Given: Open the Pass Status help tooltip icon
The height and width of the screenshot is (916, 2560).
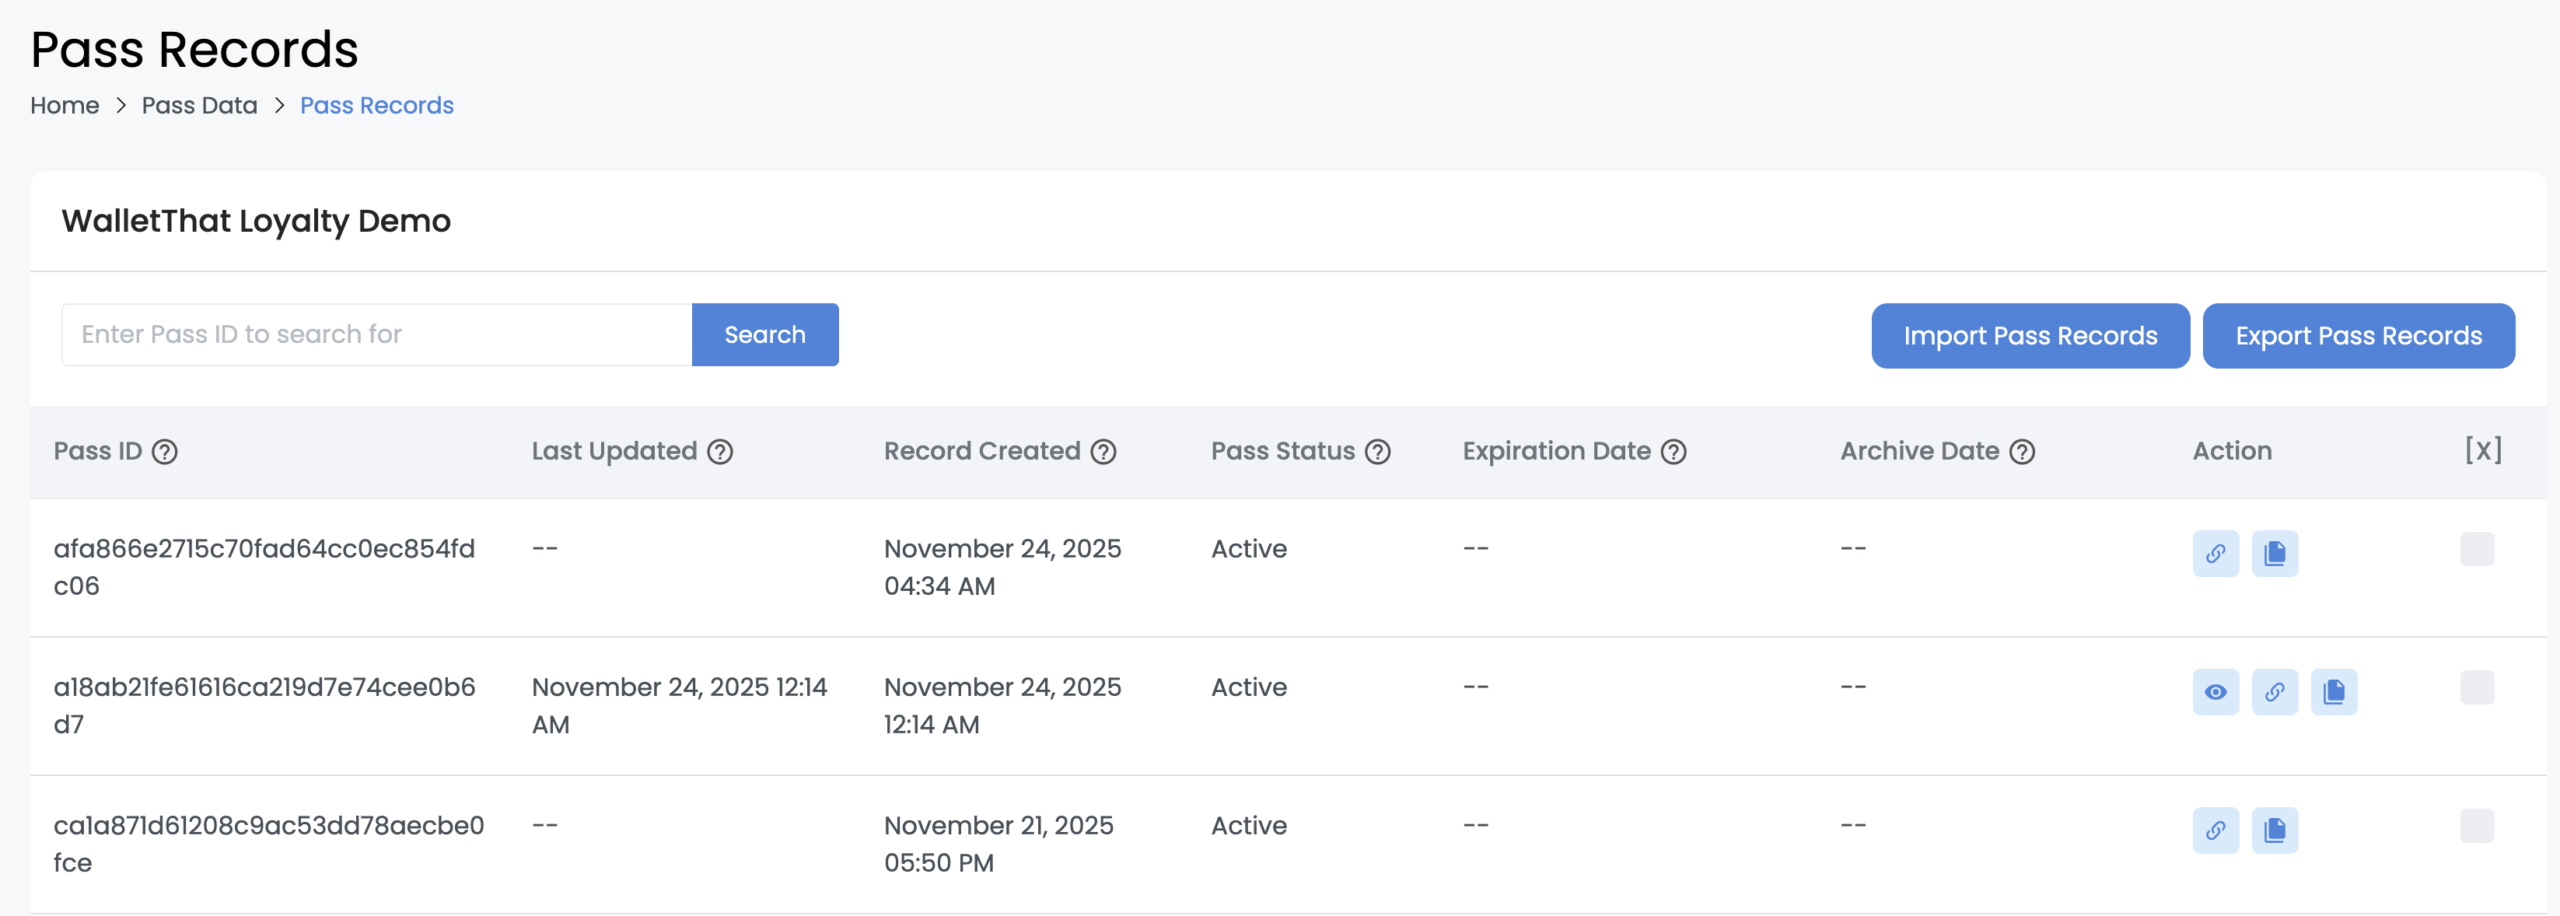Looking at the screenshot, I should pyautogui.click(x=1379, y=452).
